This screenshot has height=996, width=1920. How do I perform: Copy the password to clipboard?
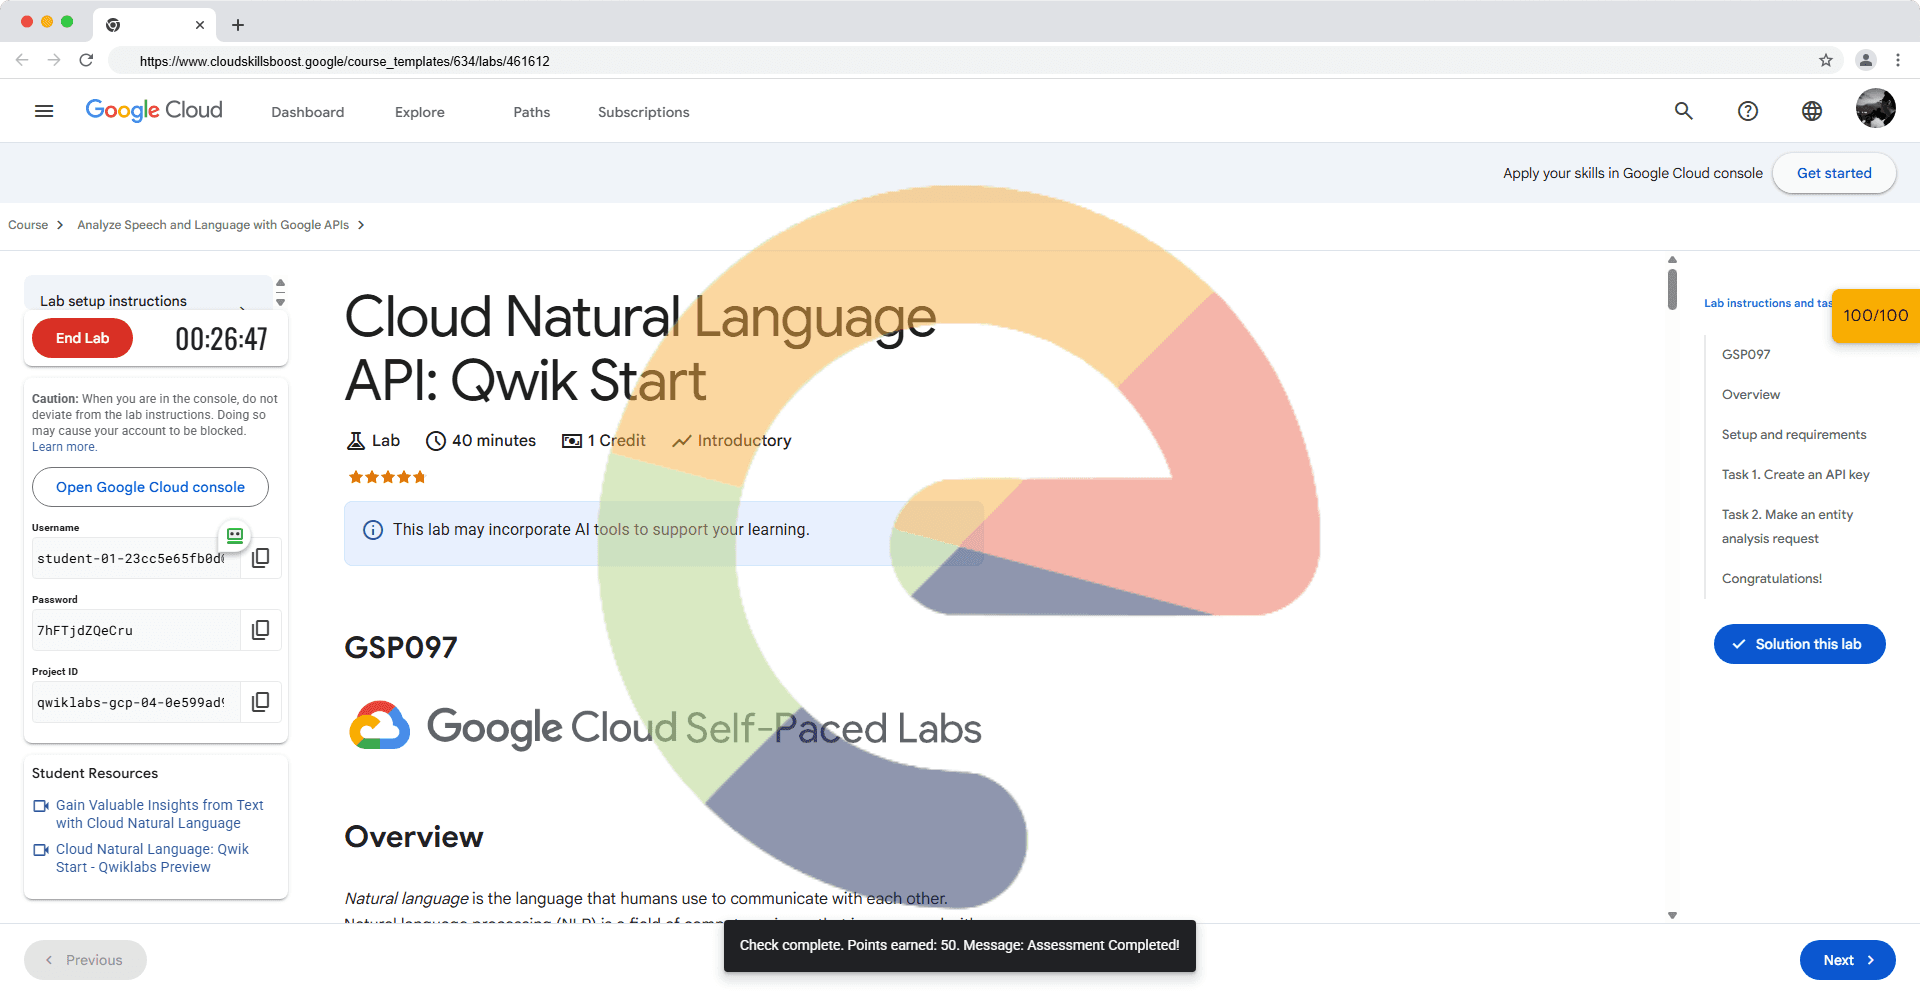coord(261,630)
